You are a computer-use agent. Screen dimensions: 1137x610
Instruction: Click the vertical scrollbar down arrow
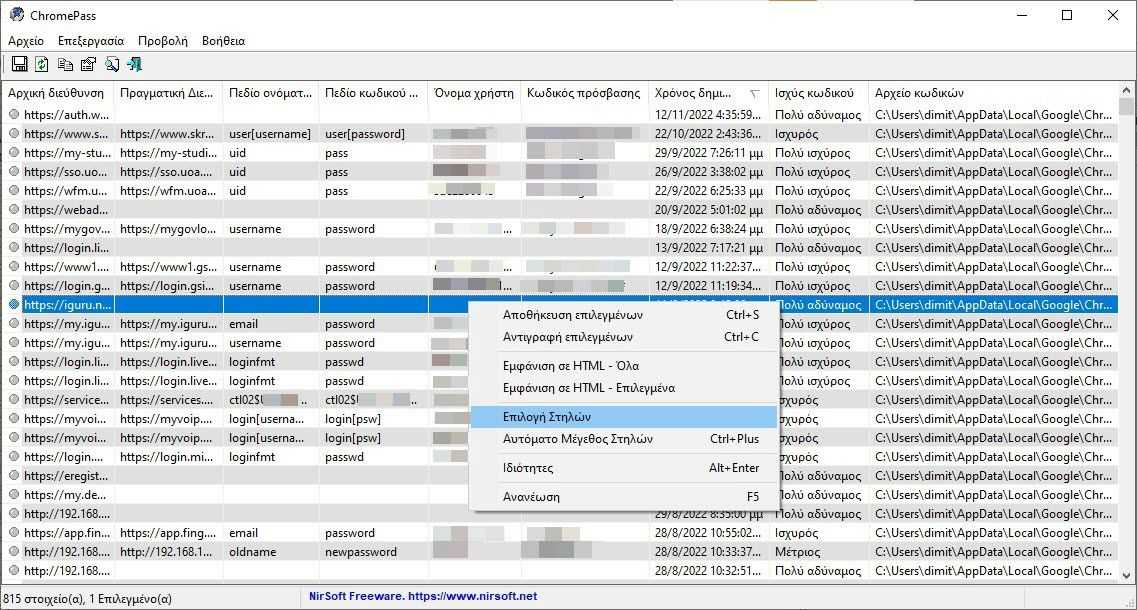pyautogui.click(x=1126, y=575)
